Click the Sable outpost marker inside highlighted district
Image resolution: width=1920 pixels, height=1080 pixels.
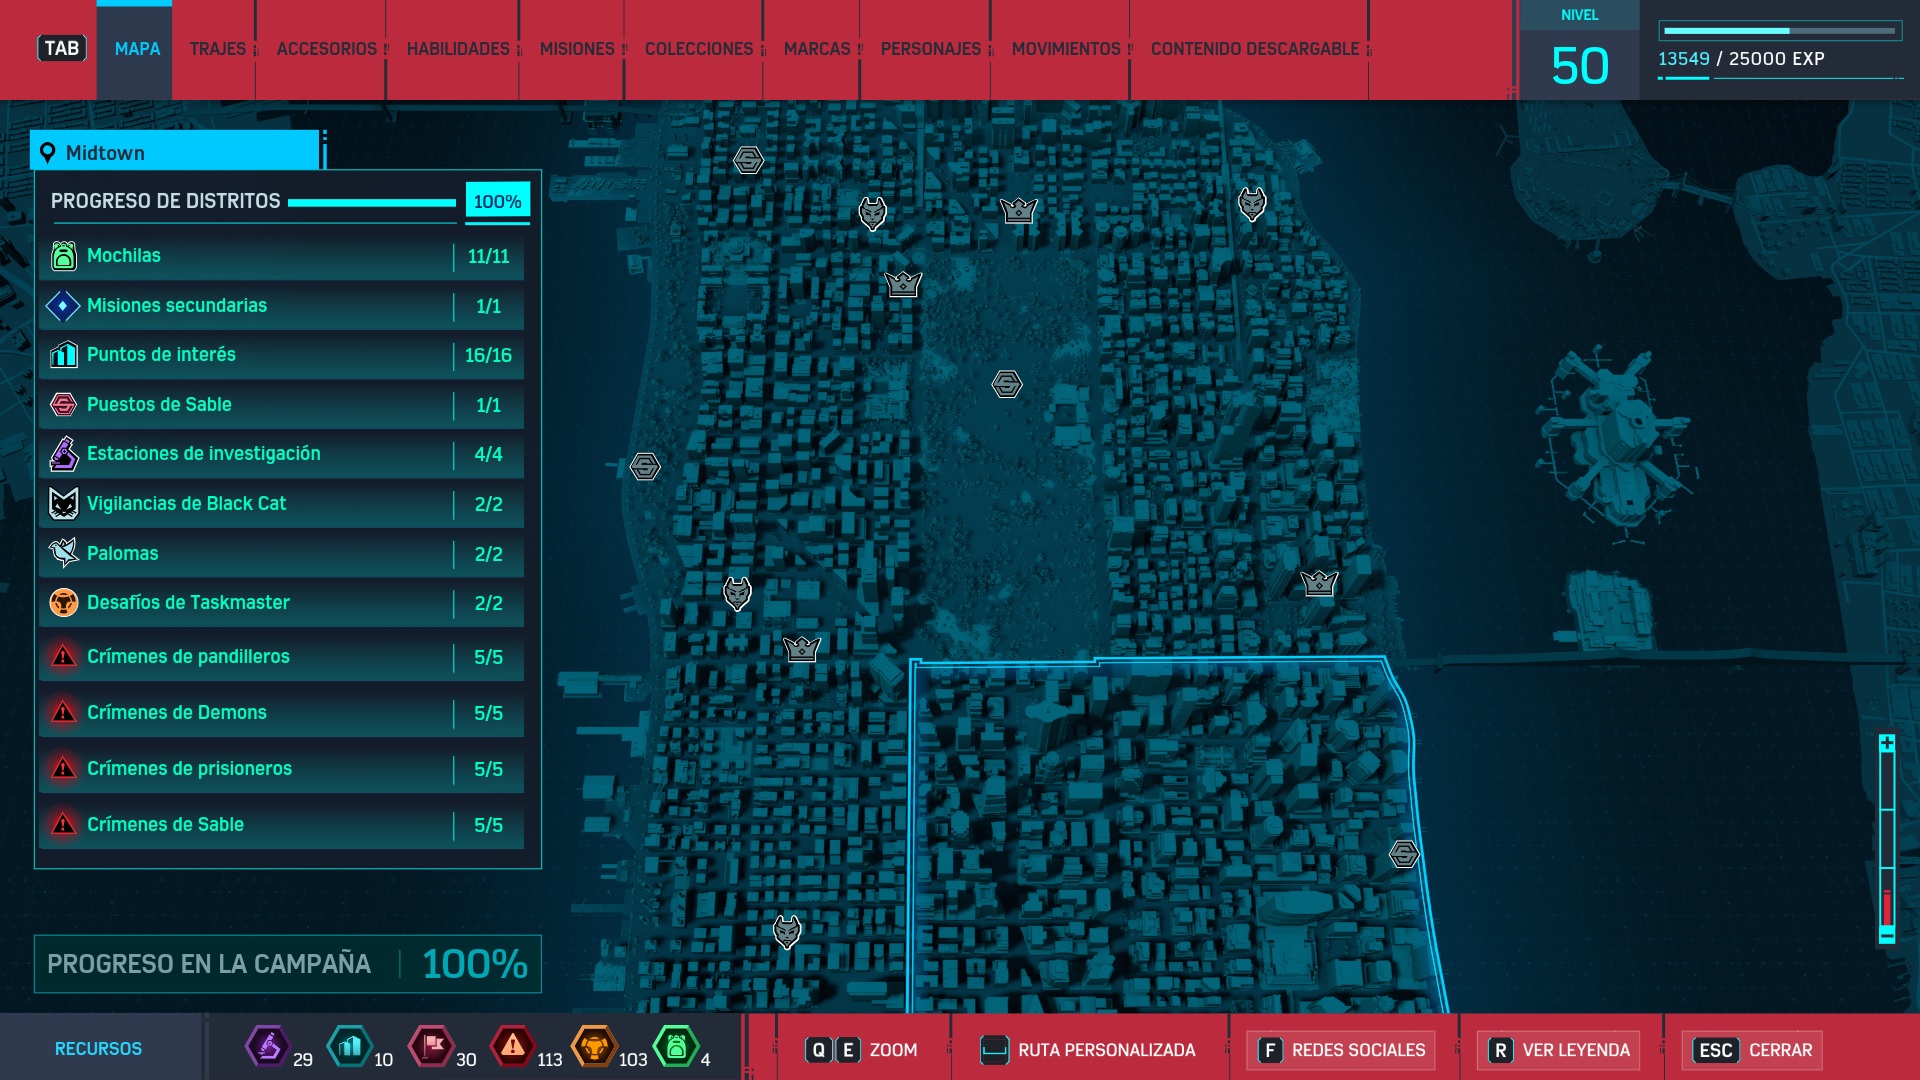1404,854
